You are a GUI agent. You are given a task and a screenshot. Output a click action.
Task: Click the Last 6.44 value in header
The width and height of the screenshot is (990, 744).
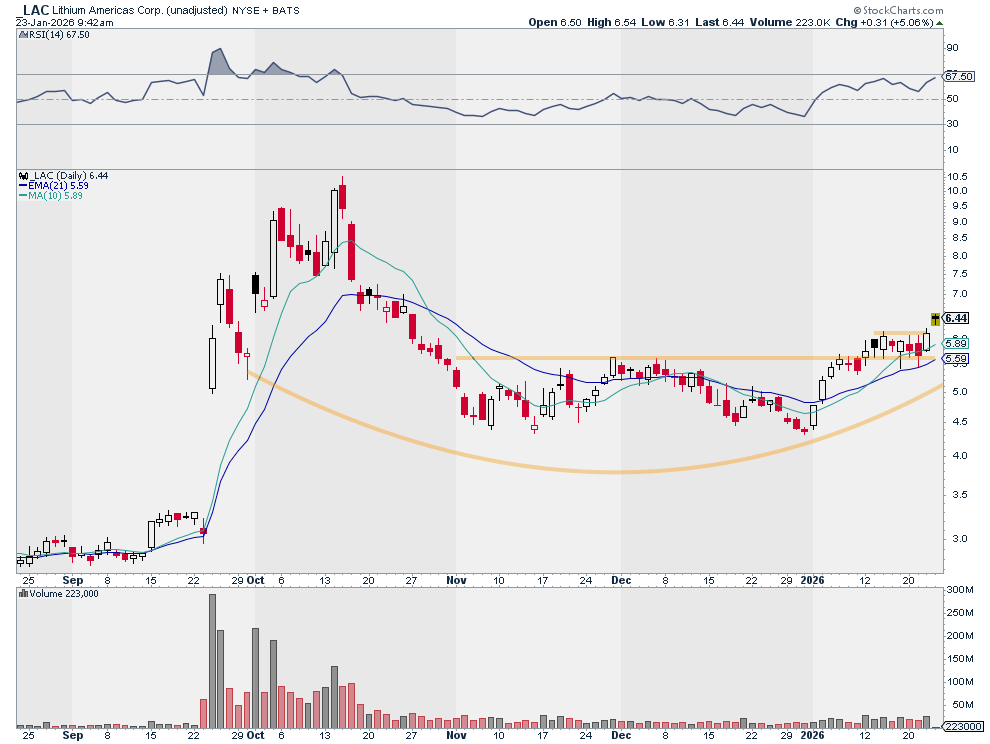(x=720, y=22)
